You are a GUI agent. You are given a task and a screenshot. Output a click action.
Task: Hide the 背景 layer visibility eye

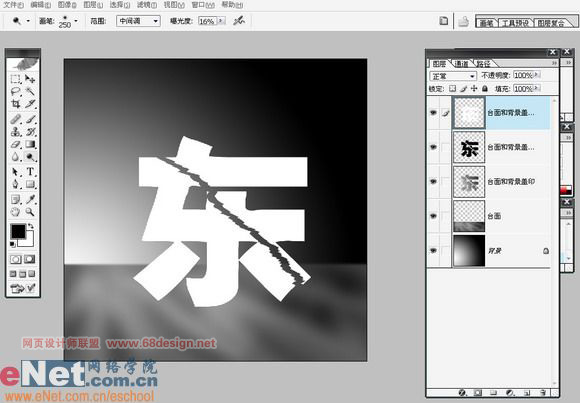point(433,251)
